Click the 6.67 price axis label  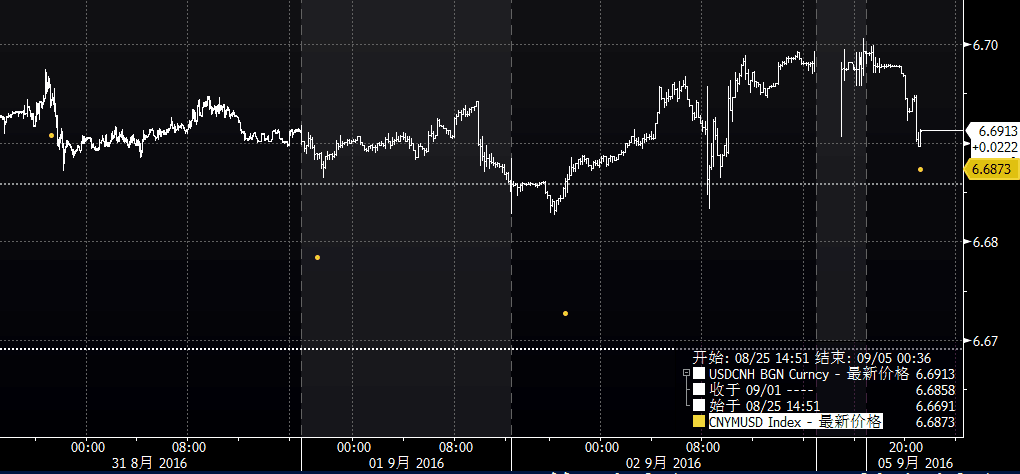(985, 341)
